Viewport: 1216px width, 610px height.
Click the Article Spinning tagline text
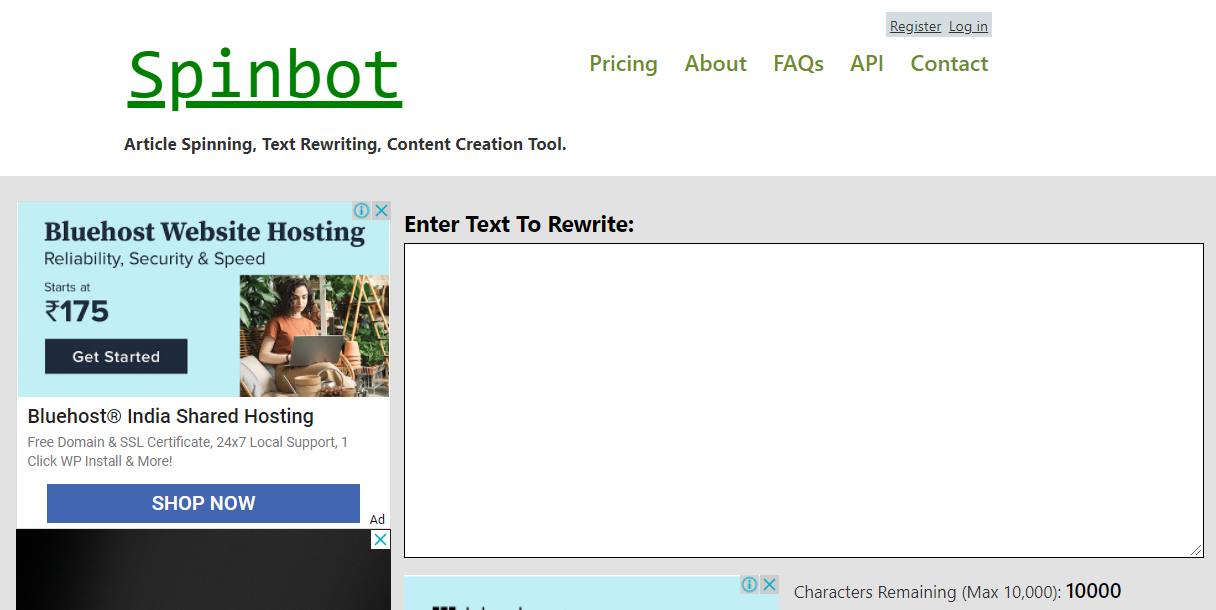(345, 144)
